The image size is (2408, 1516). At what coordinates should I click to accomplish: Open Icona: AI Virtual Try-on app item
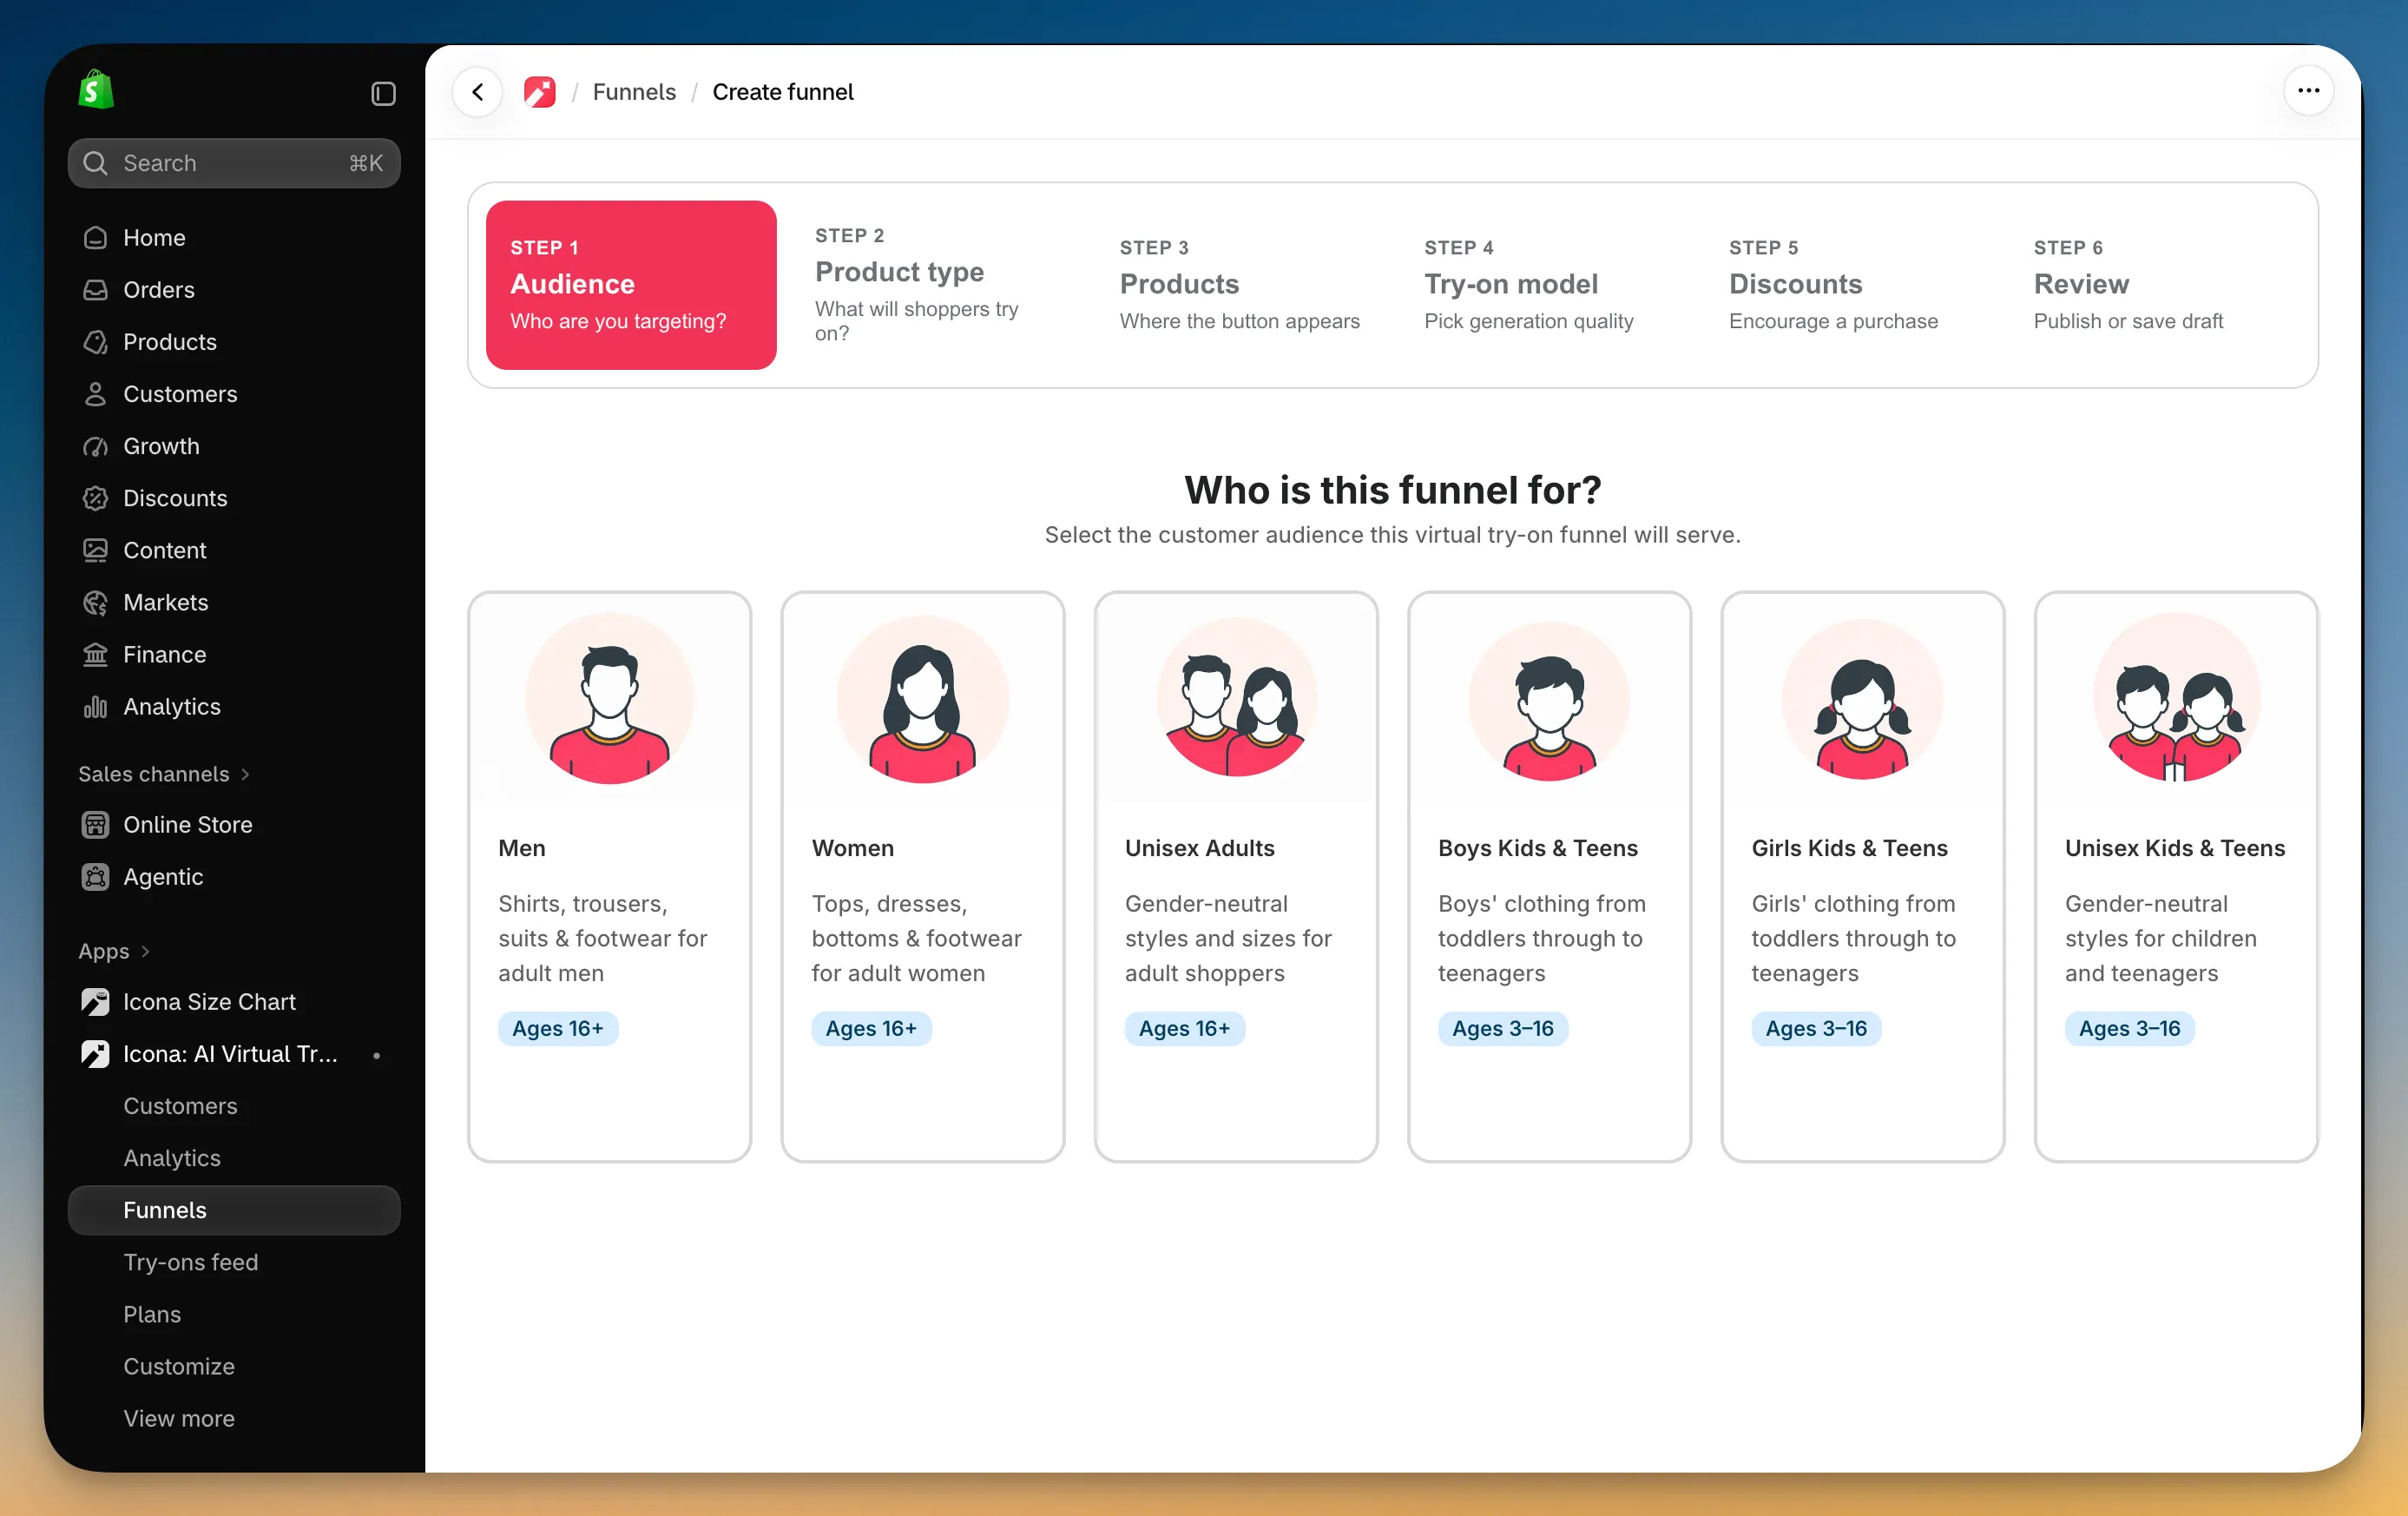coord(234,1053)
